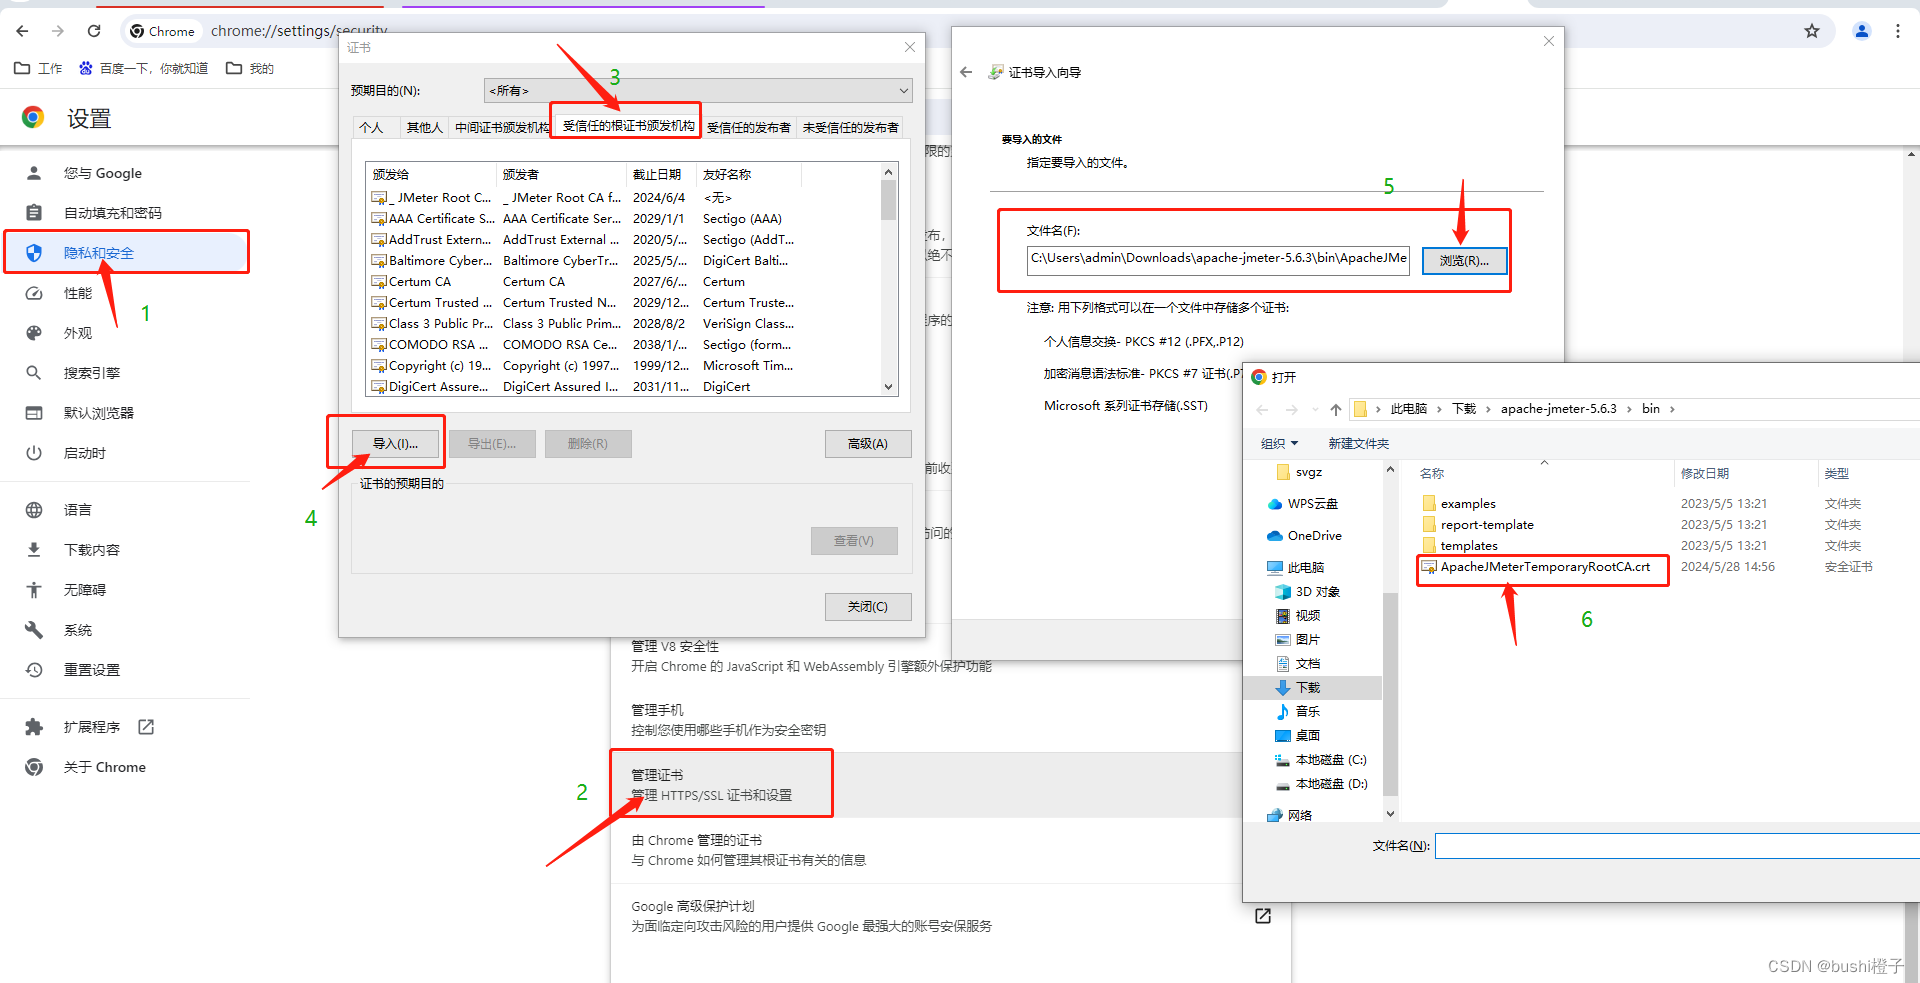1920x983 pixels.
Task: Click the 默认浏览器 sidebar icon
Action: tap(34, 413)
